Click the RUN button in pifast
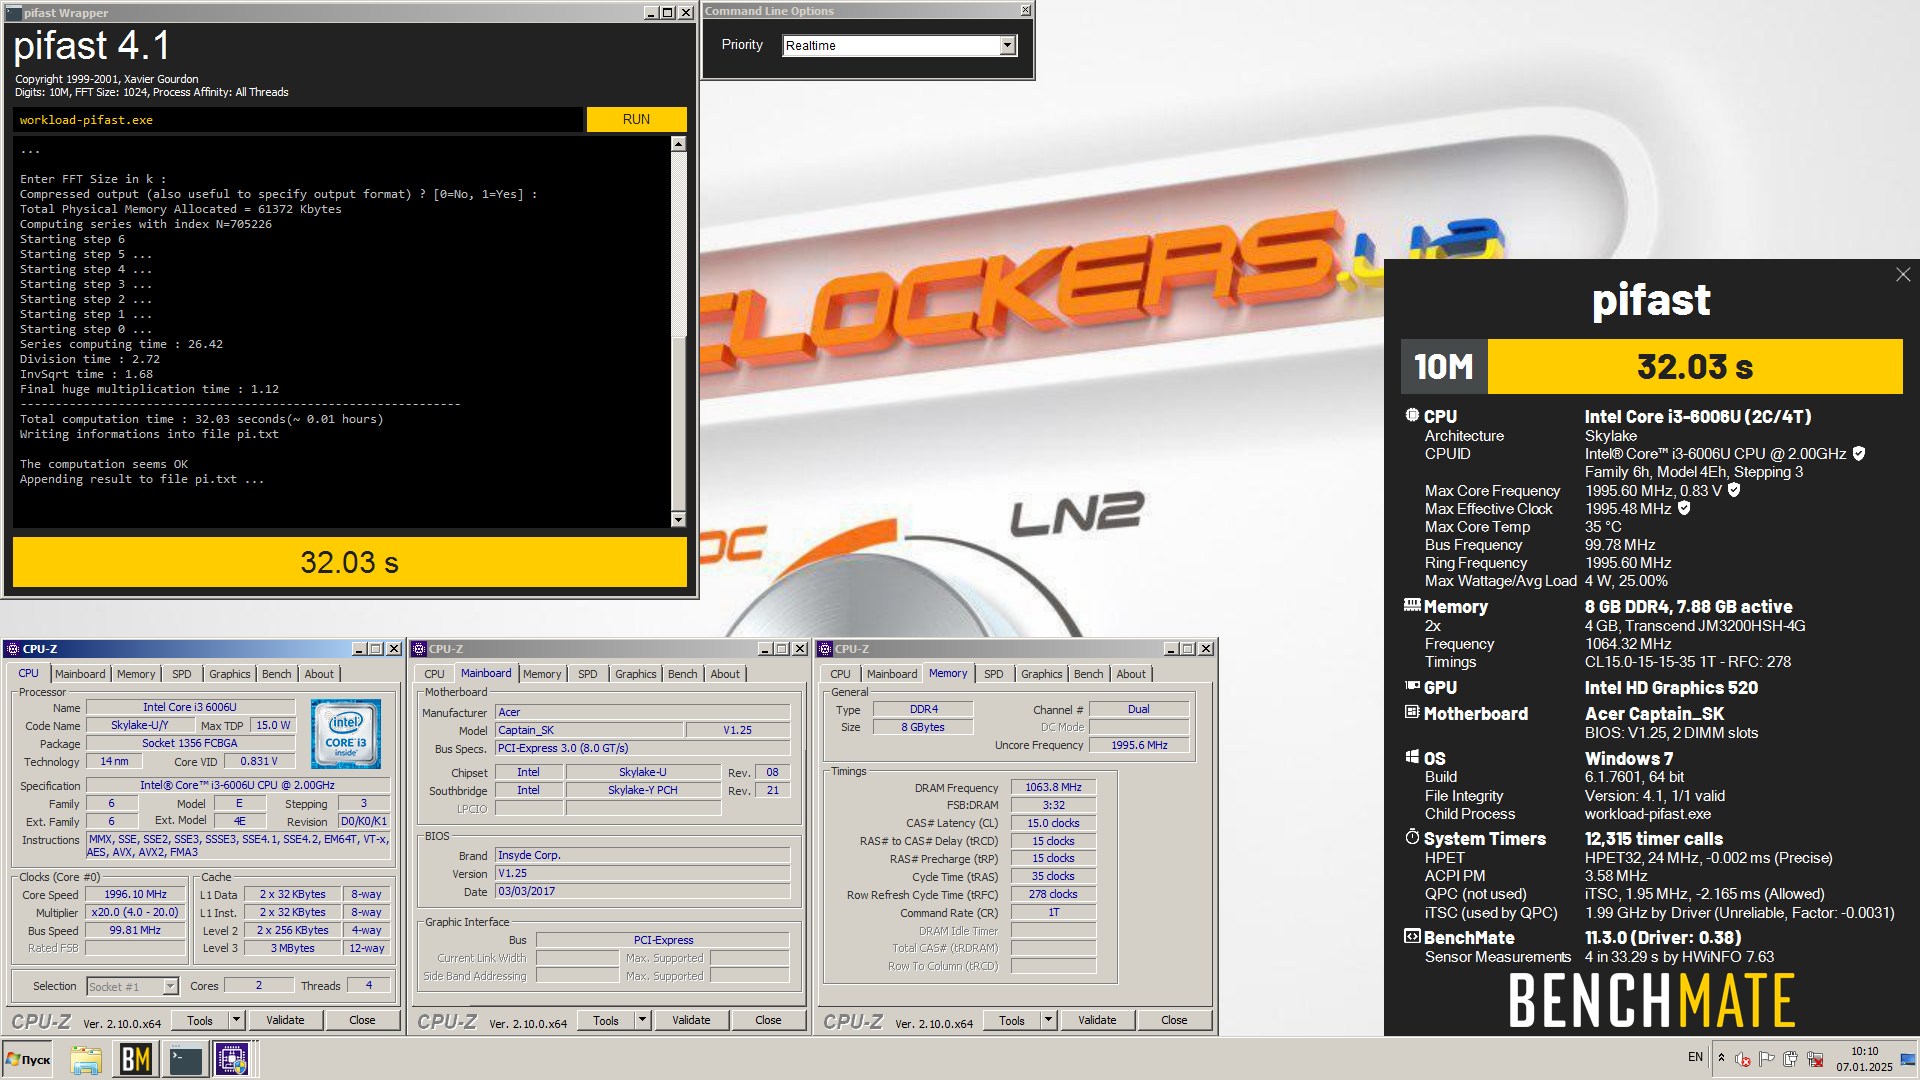The height and width of the screenshot is (1080, 1920). (636, 119)
